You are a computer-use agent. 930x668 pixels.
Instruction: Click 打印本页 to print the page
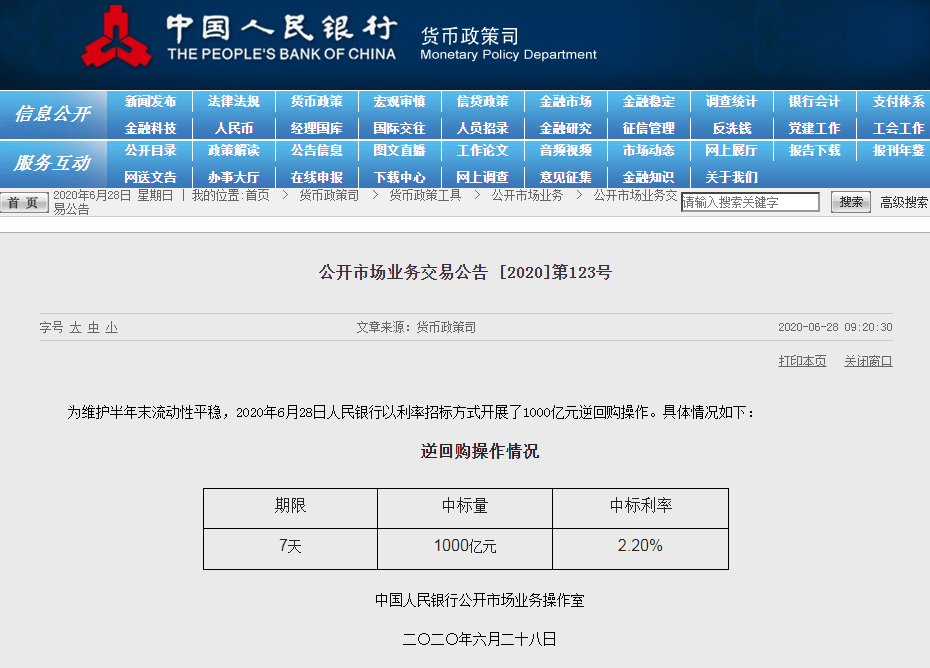802,361
